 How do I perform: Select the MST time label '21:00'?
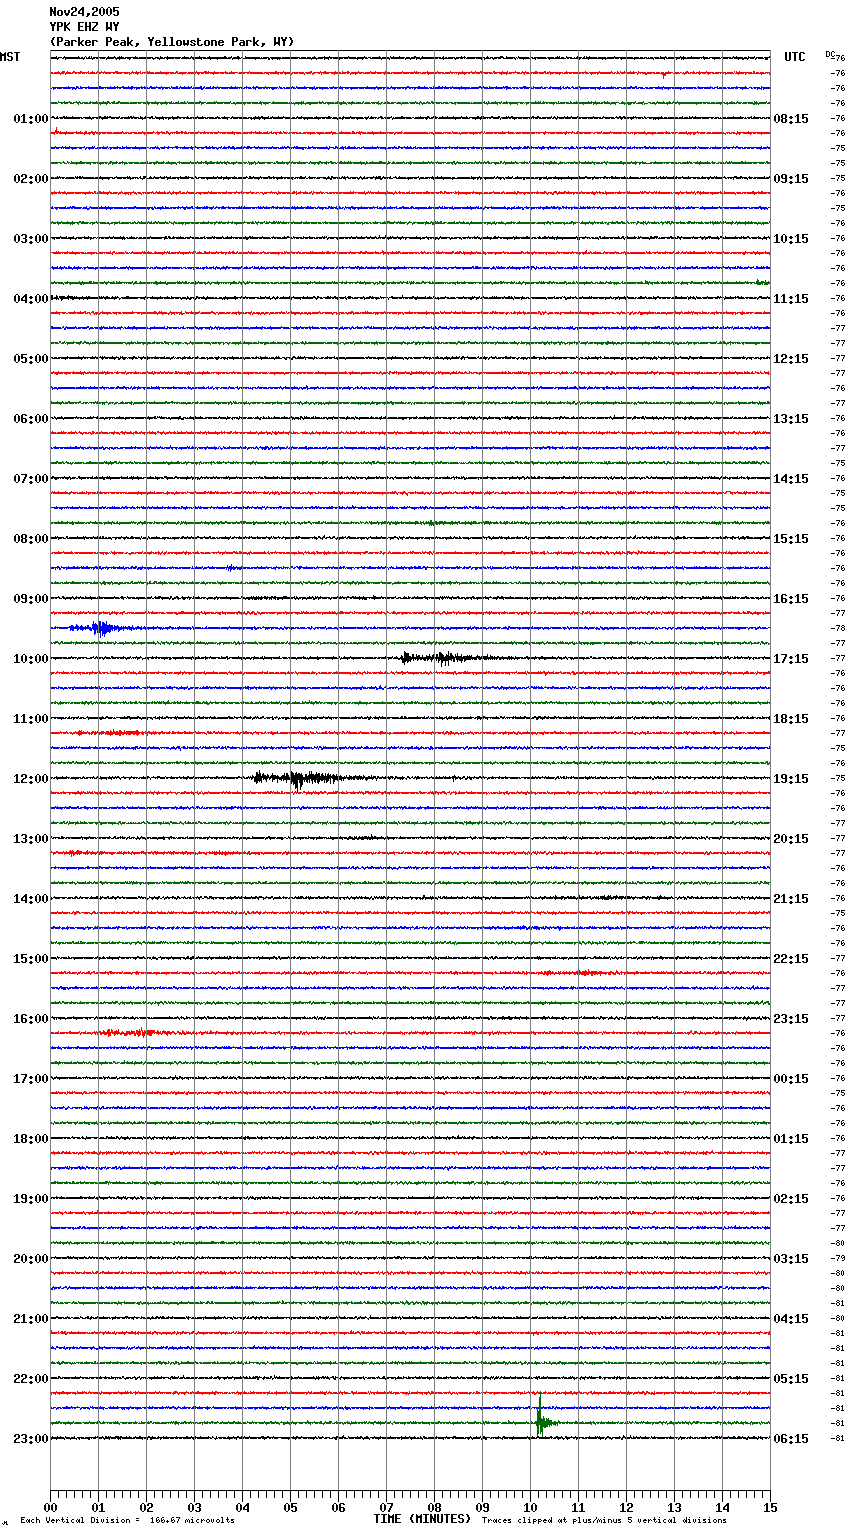pos(31,1319)
